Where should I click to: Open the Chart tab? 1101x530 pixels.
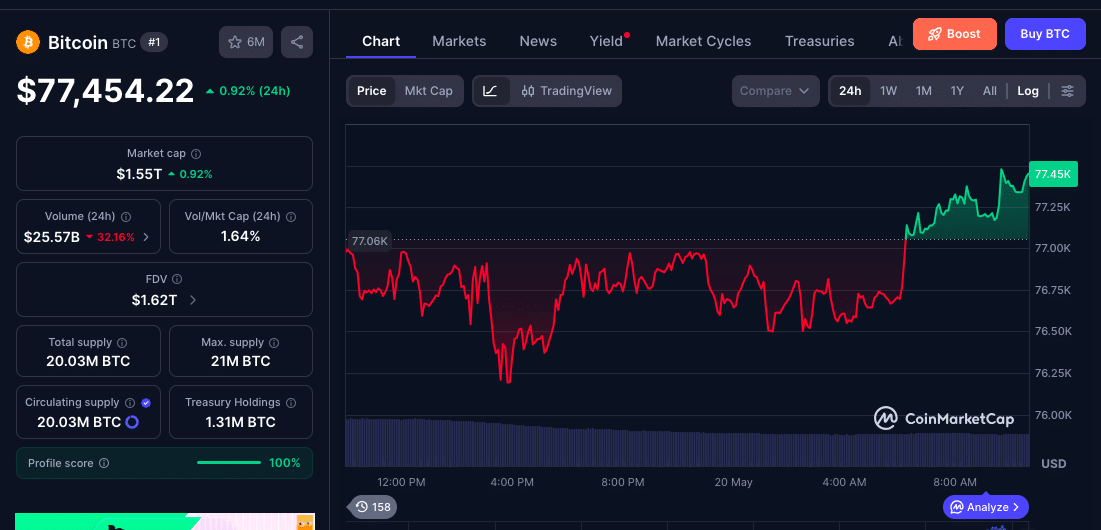click(x=381, y=41)
